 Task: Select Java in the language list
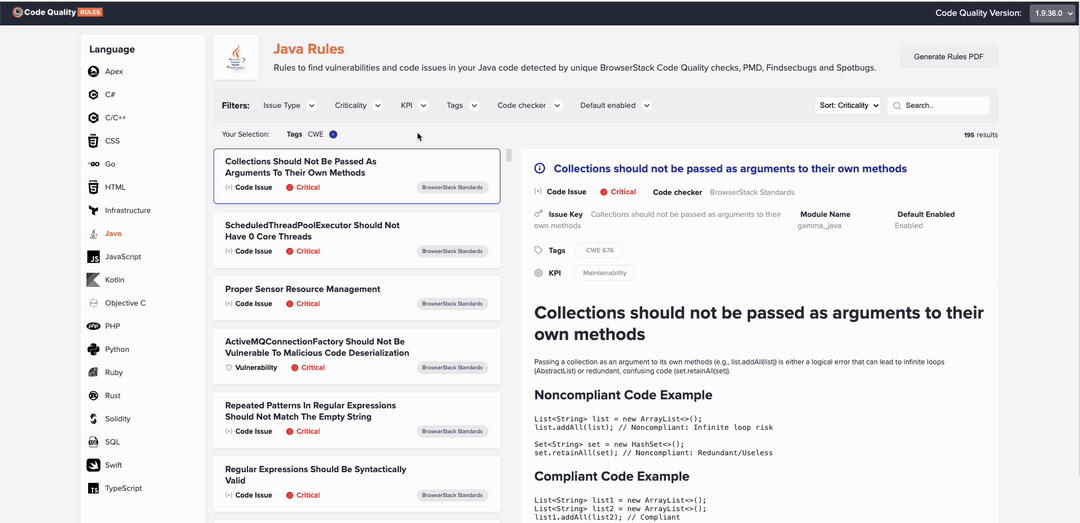click(113, 234)
